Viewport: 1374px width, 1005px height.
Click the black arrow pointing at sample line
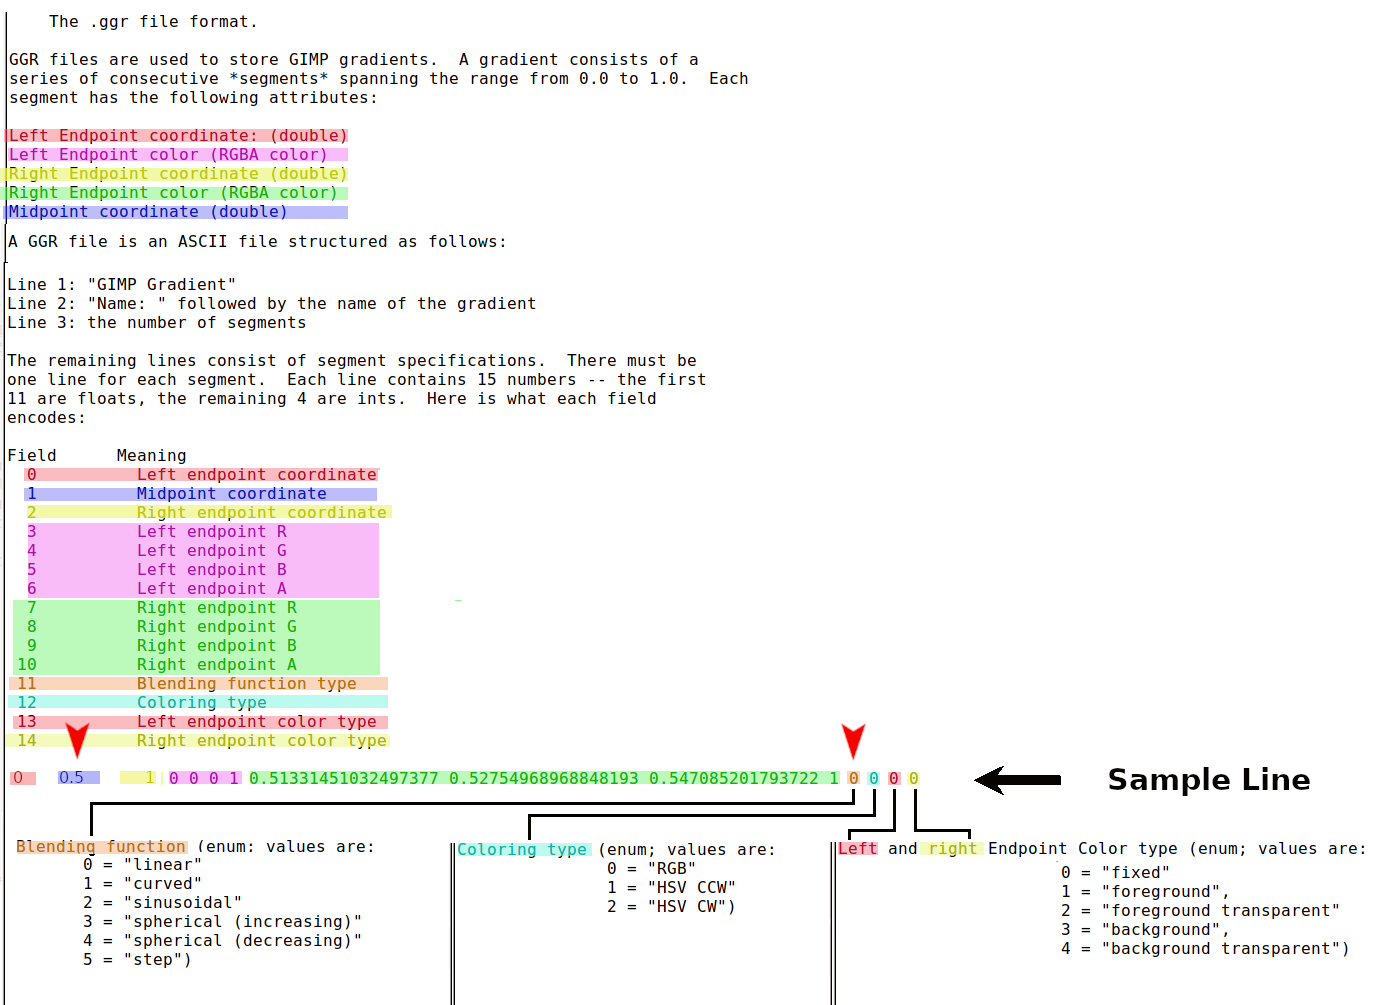[1018, 780]
